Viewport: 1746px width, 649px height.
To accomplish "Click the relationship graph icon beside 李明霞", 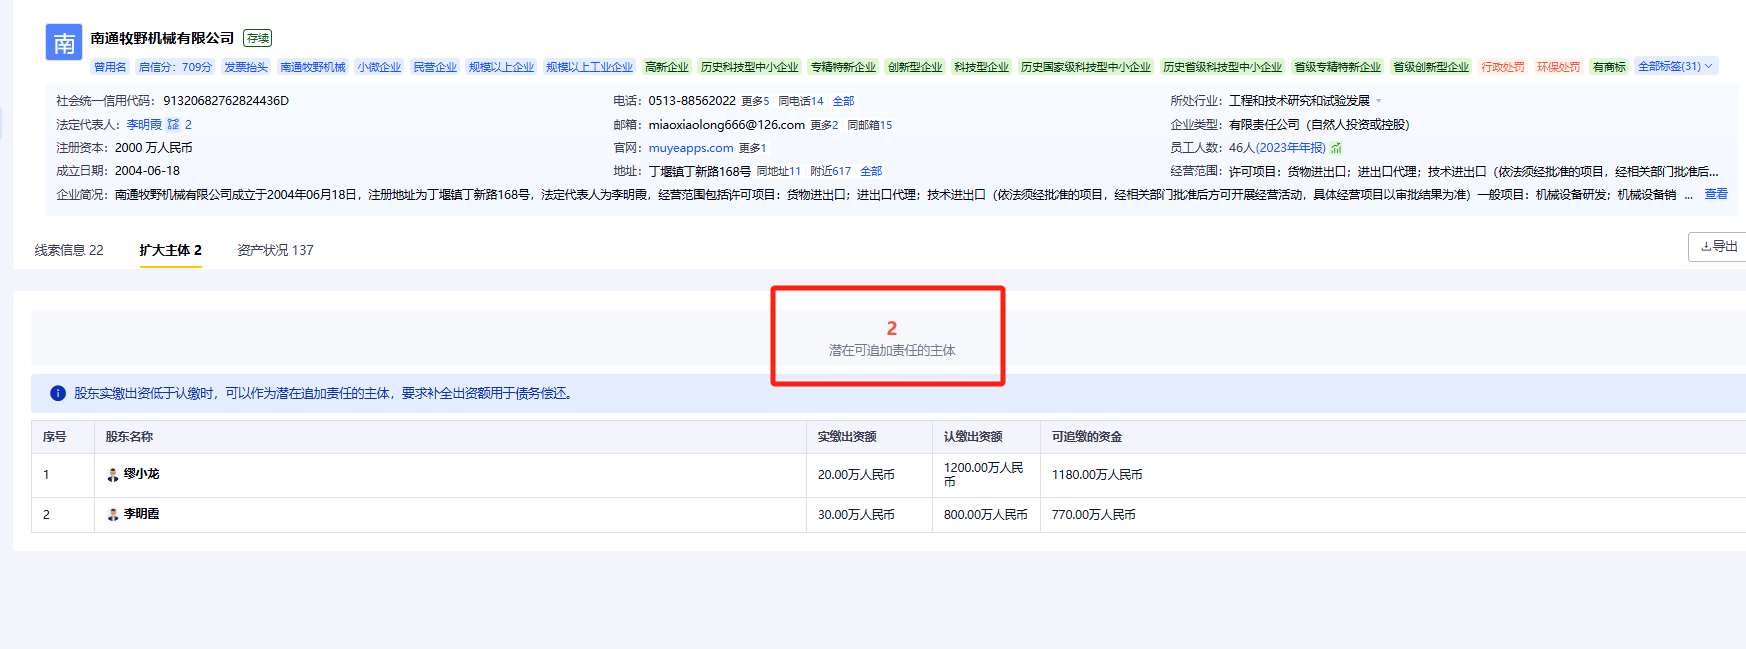I will pos(173,125).
